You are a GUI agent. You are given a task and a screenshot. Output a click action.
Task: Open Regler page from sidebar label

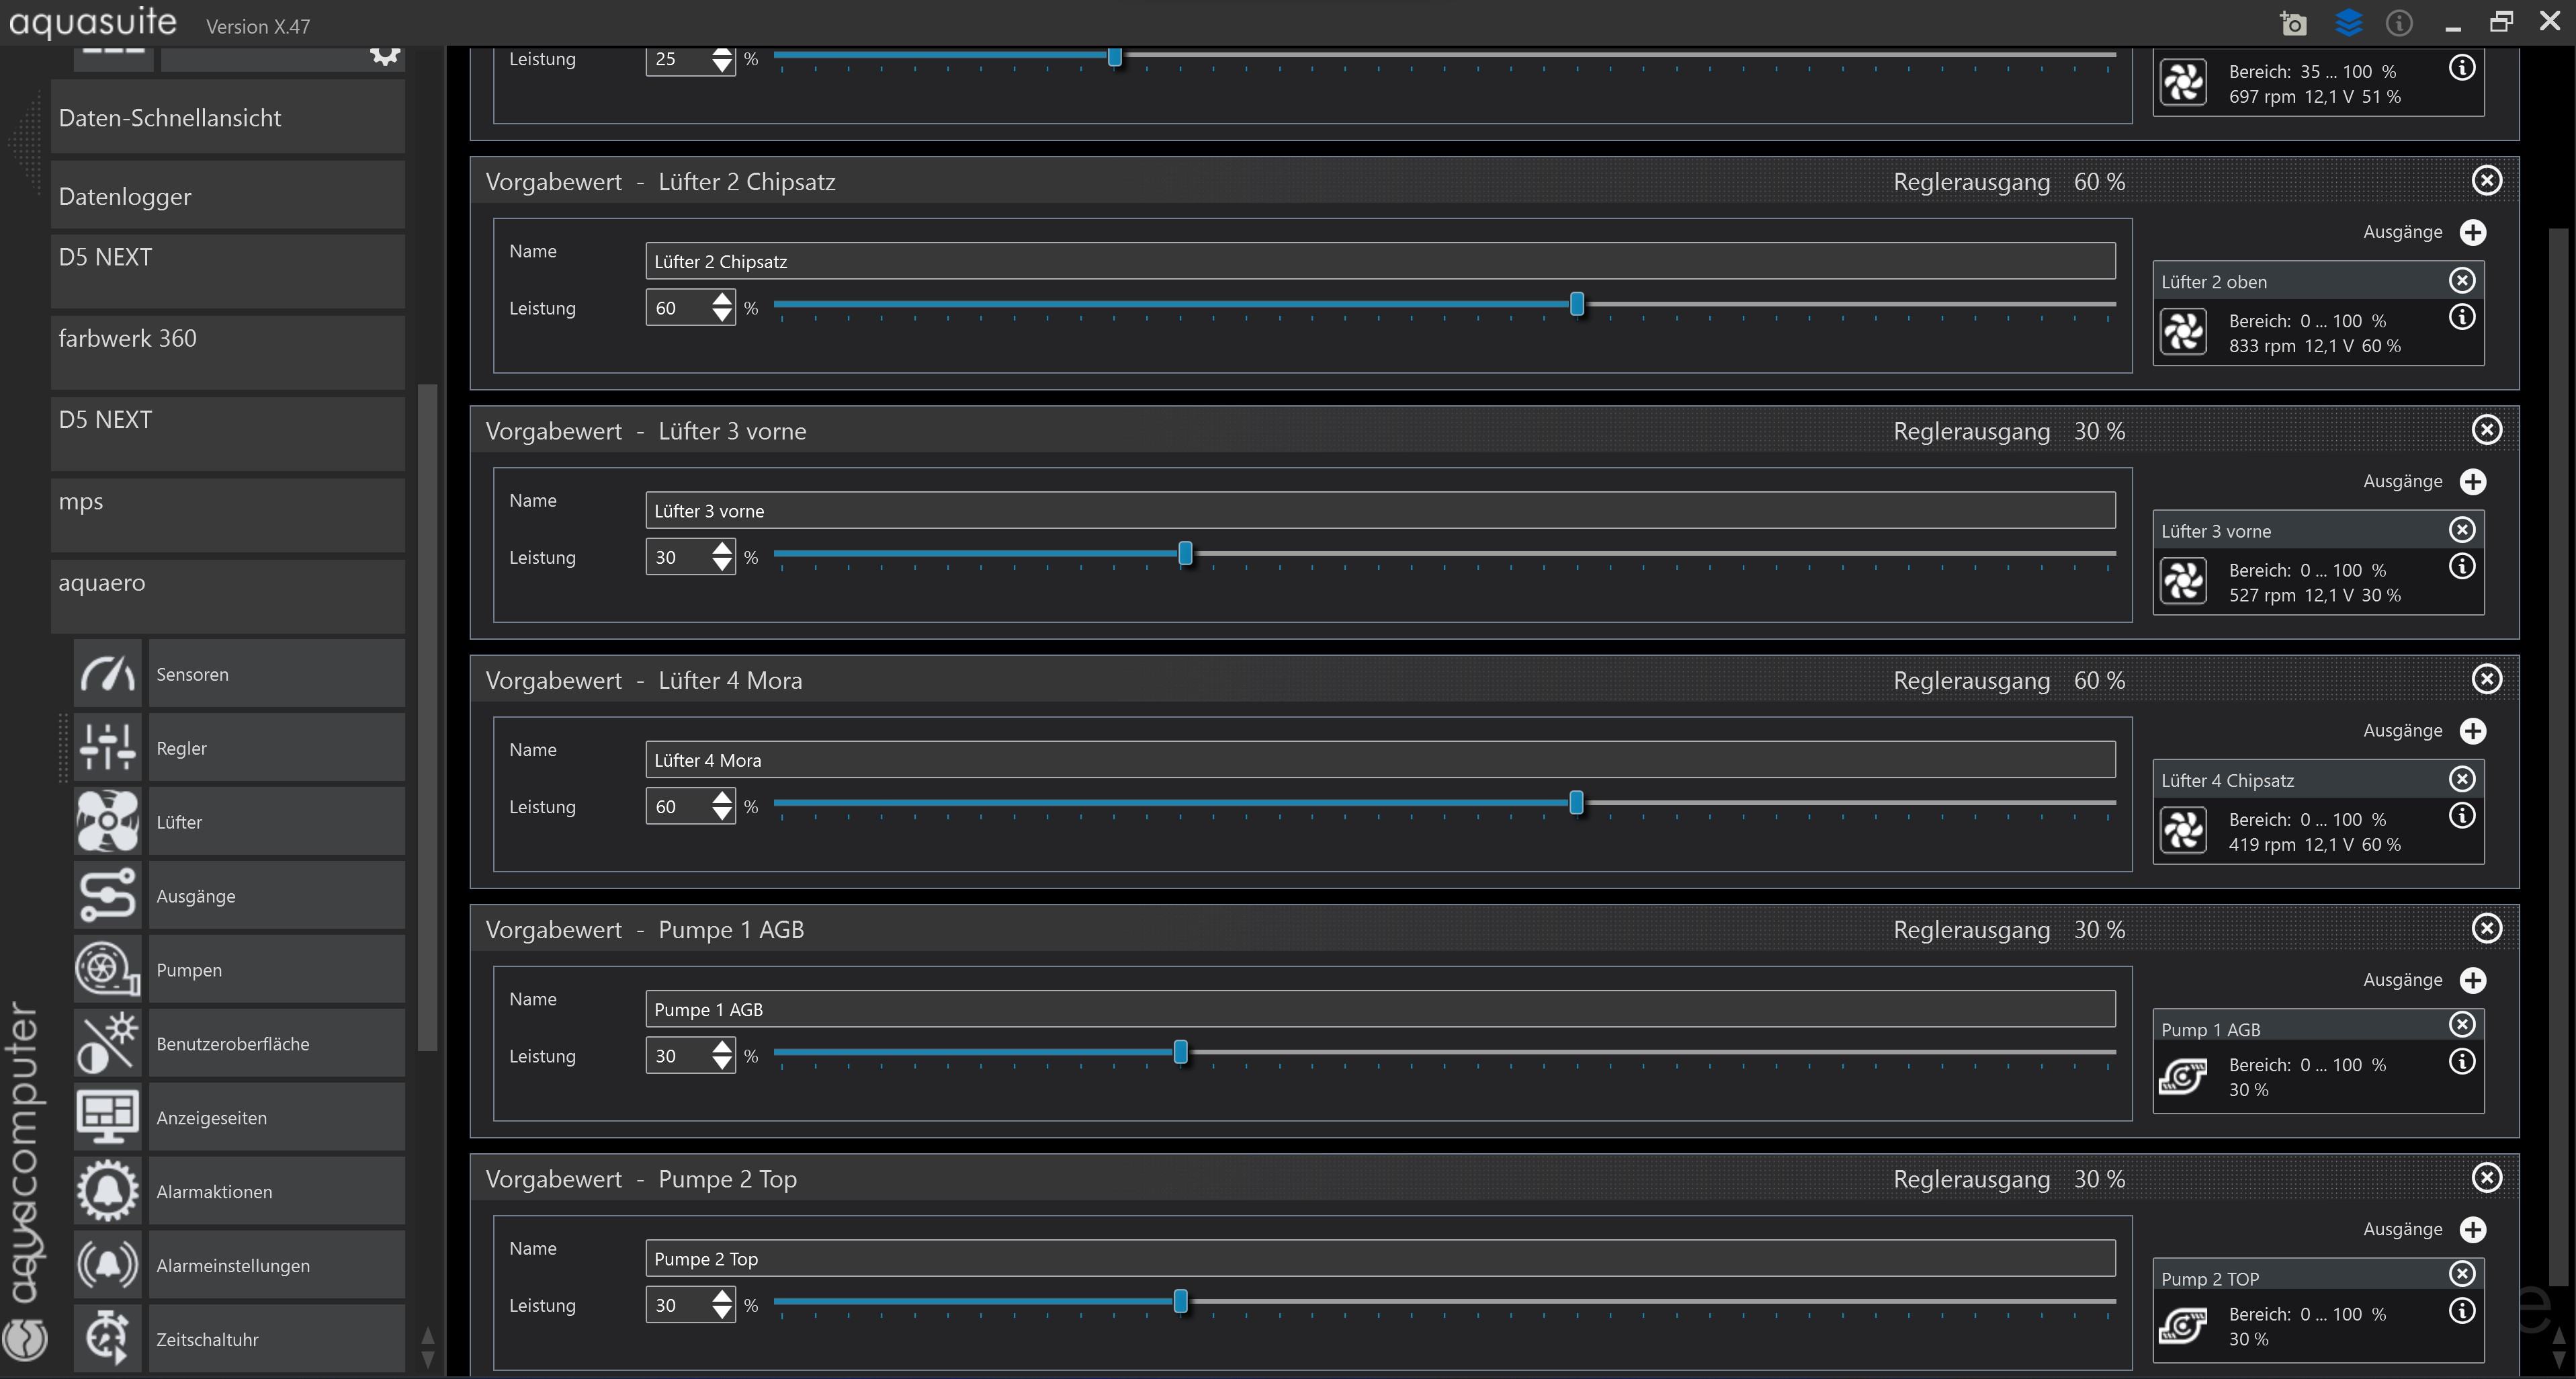(x=277, y=748)
